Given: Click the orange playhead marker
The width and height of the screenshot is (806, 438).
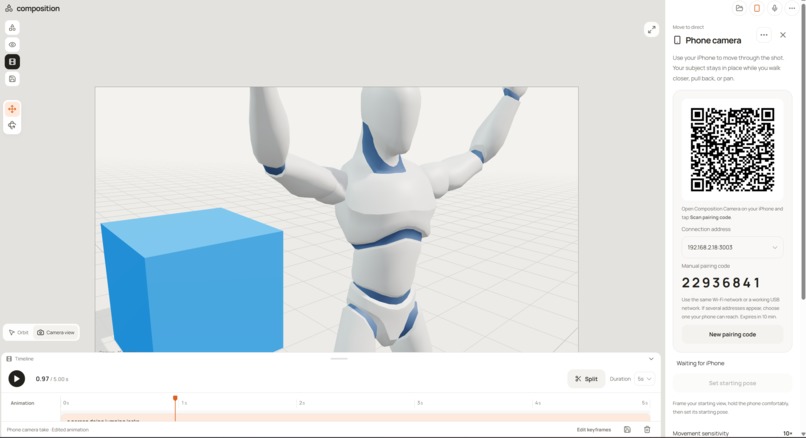Looking at the screenshot, I should 175,398.
